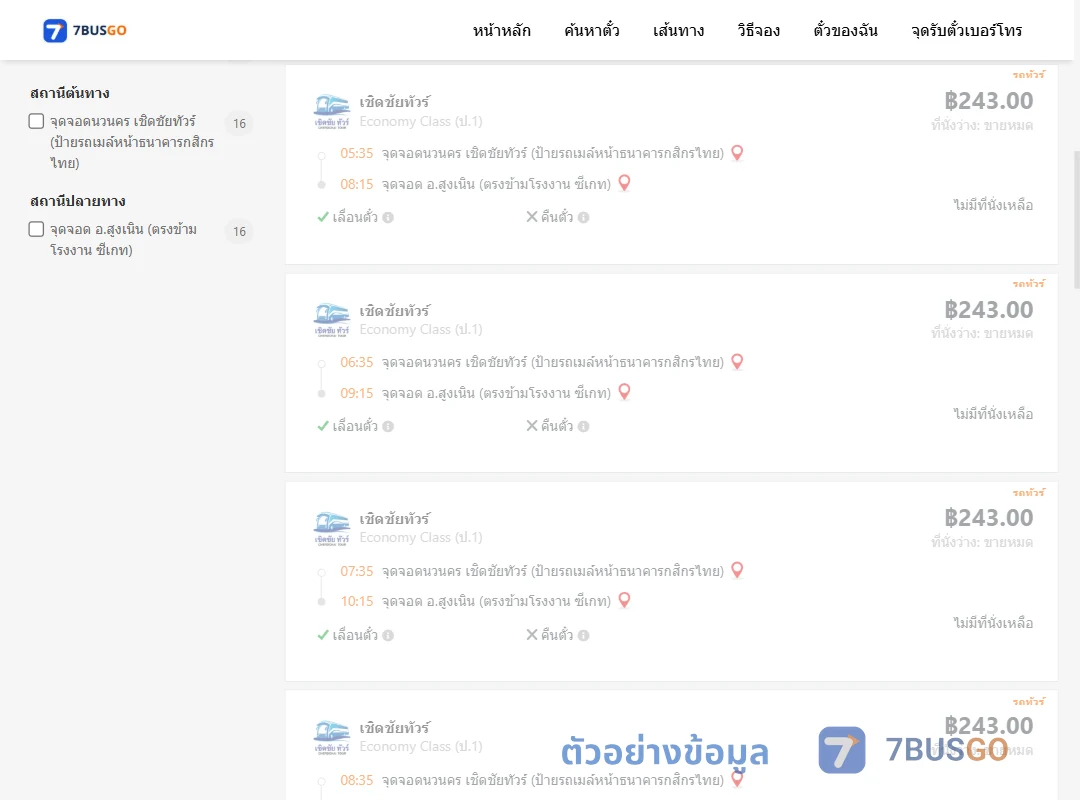Image resolution: width=1080 pixels, height=800 pixels.
Task: Open map pin for 10:15 arrival stop
Action: click(x=624, y=600)
